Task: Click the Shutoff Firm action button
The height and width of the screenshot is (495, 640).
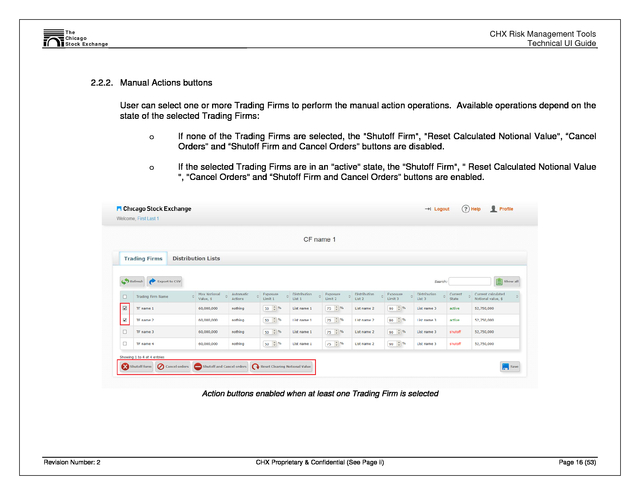Action: coord(137,366)
